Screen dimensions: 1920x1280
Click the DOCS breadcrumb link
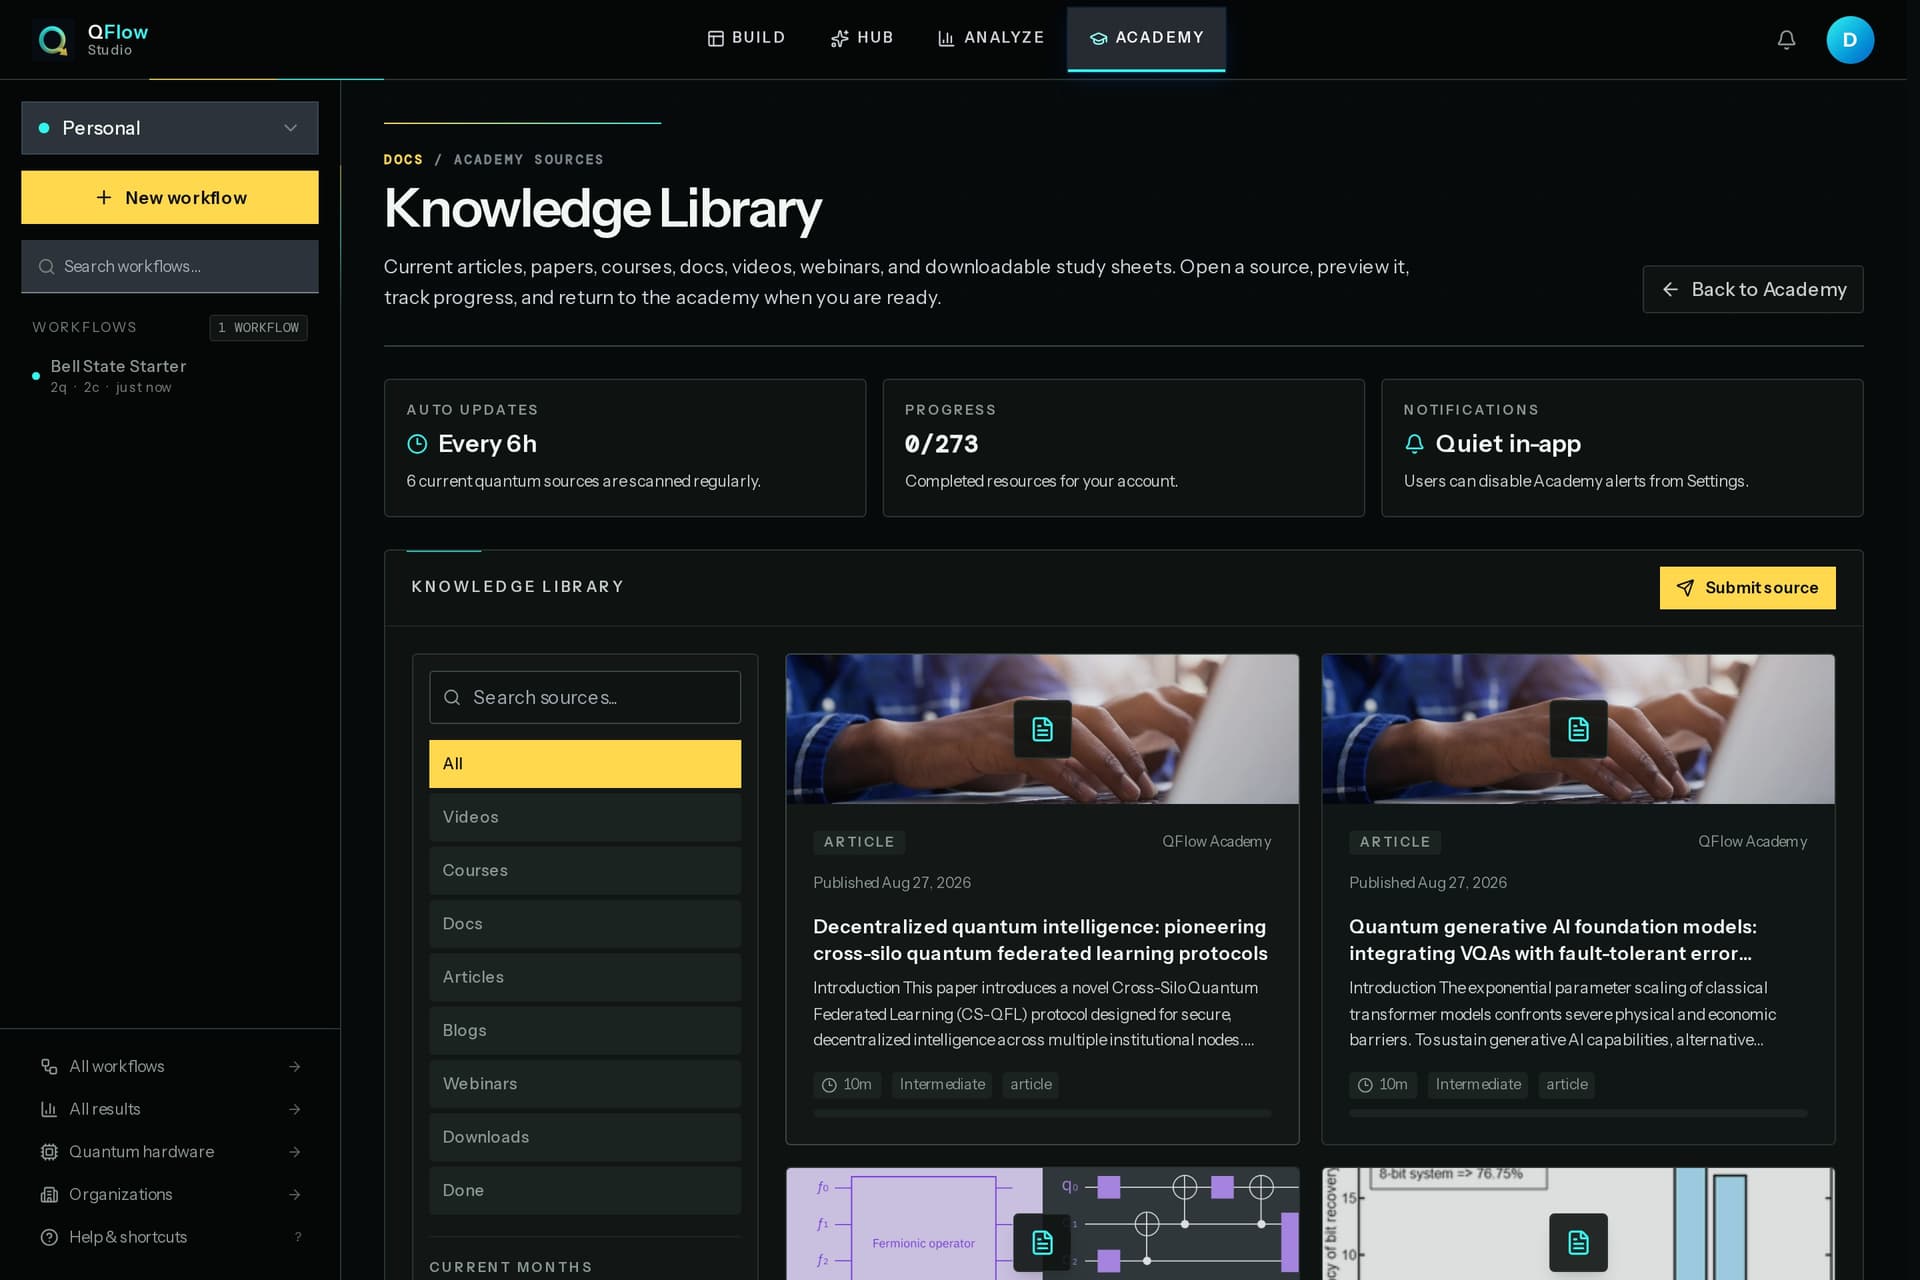click(x=403, y=160)
